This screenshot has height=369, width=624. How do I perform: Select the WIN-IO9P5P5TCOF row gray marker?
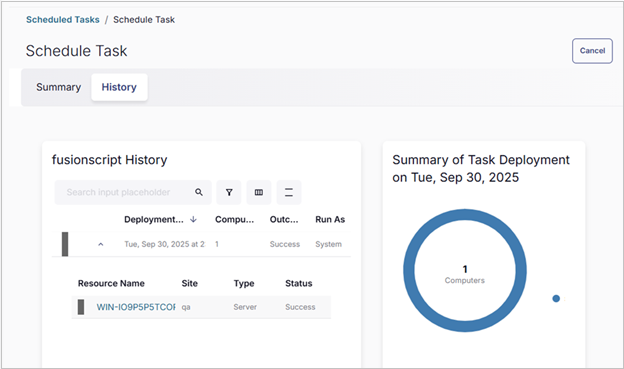(81, 307)
